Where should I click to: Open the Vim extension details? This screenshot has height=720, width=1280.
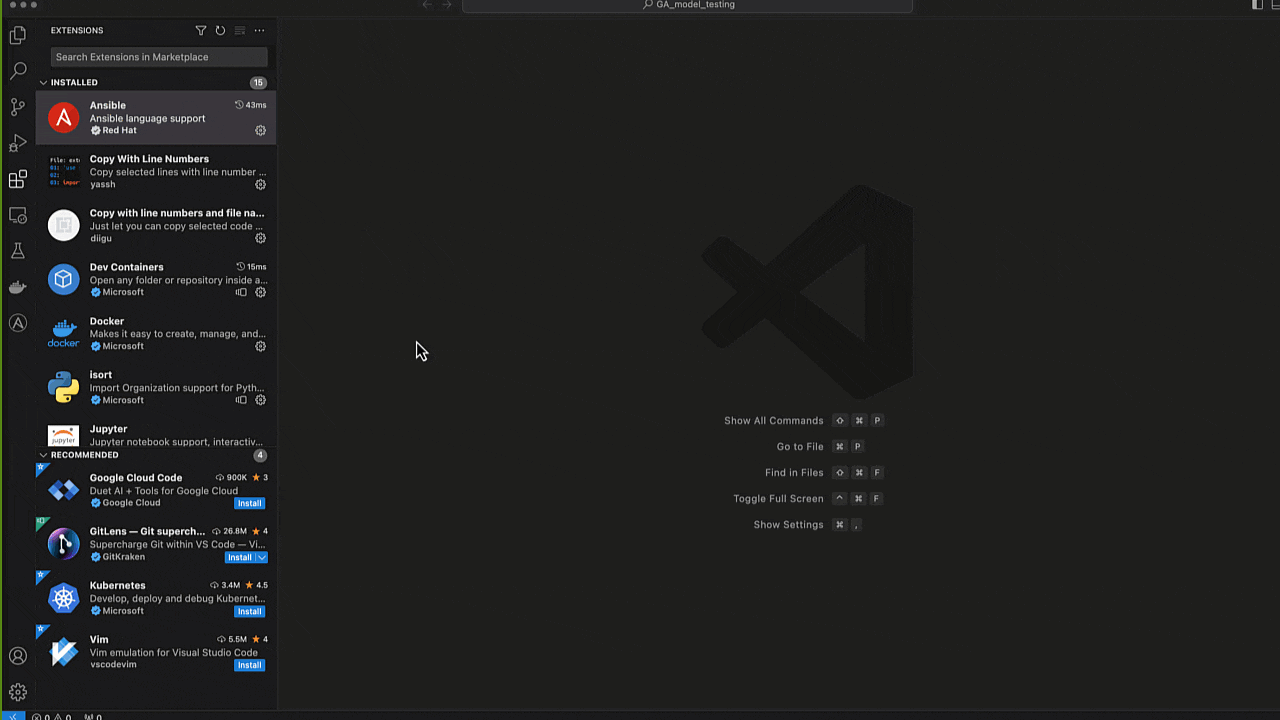[x=156, y=652]
